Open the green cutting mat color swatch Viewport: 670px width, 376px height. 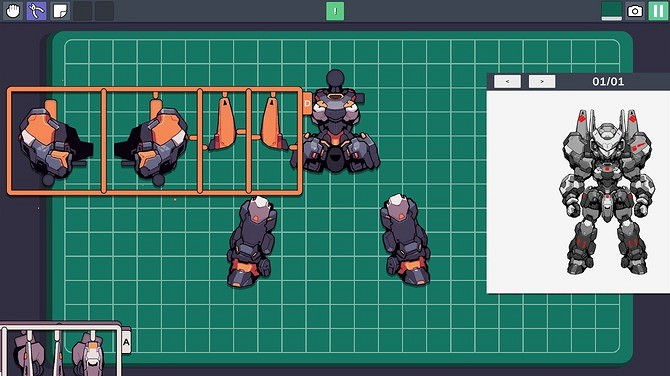[x=611, y=11]
